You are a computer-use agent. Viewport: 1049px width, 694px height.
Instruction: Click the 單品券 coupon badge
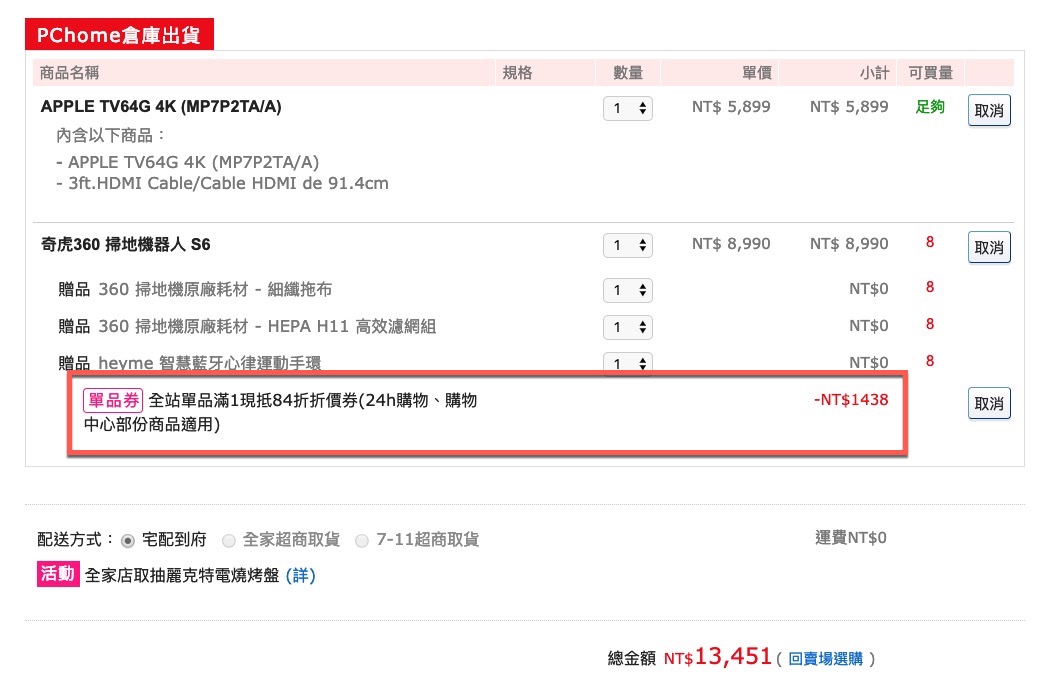[x=112, y=400]
